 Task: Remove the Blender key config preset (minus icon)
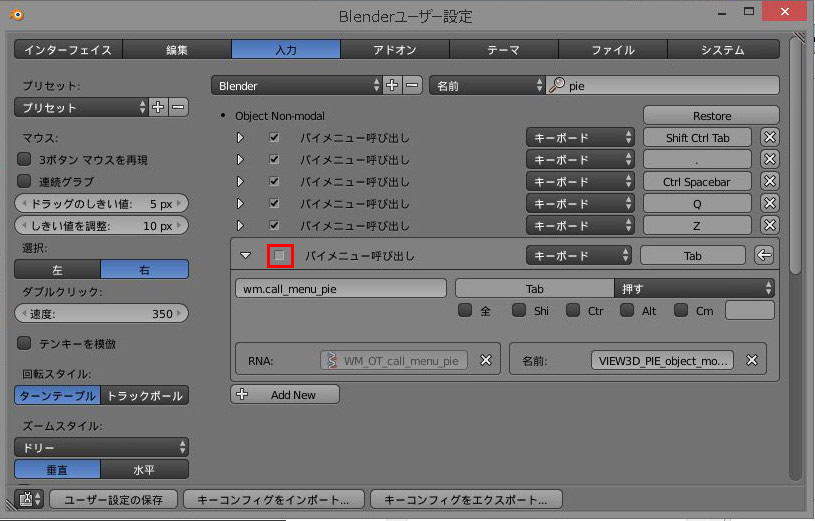[412, 85]
